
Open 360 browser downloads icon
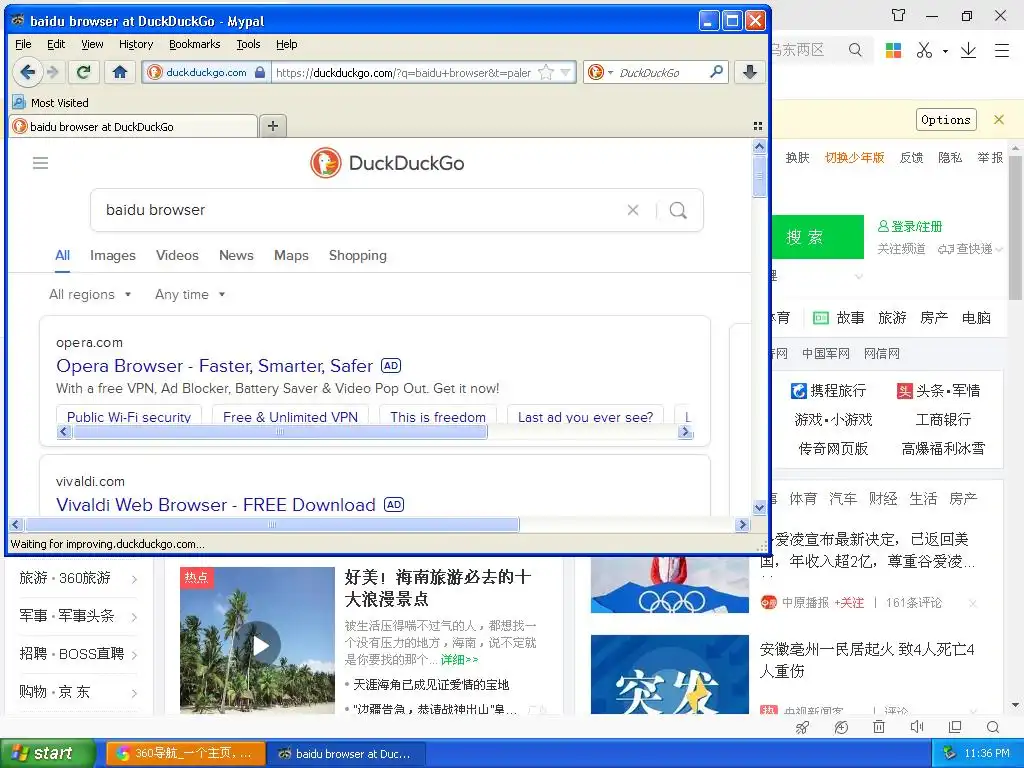[x=968, y=50]
